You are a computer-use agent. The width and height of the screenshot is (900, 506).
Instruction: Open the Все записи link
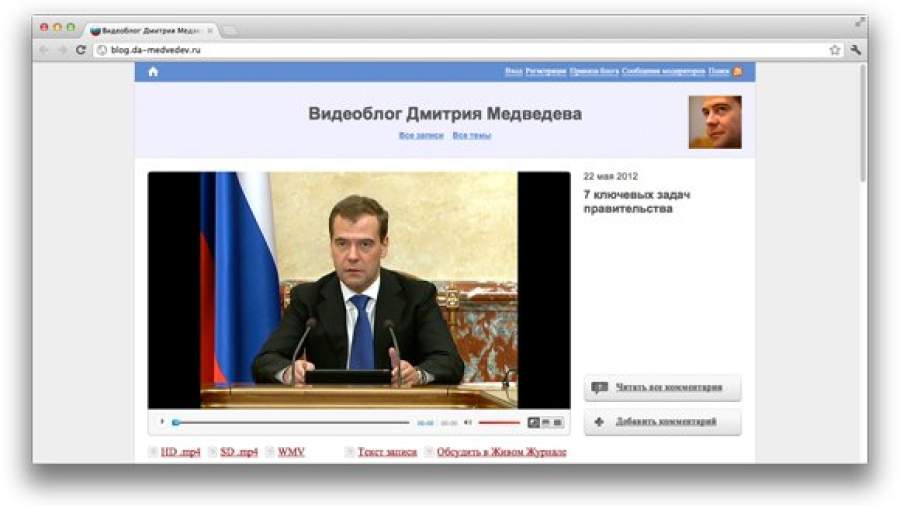pos(421,135)
